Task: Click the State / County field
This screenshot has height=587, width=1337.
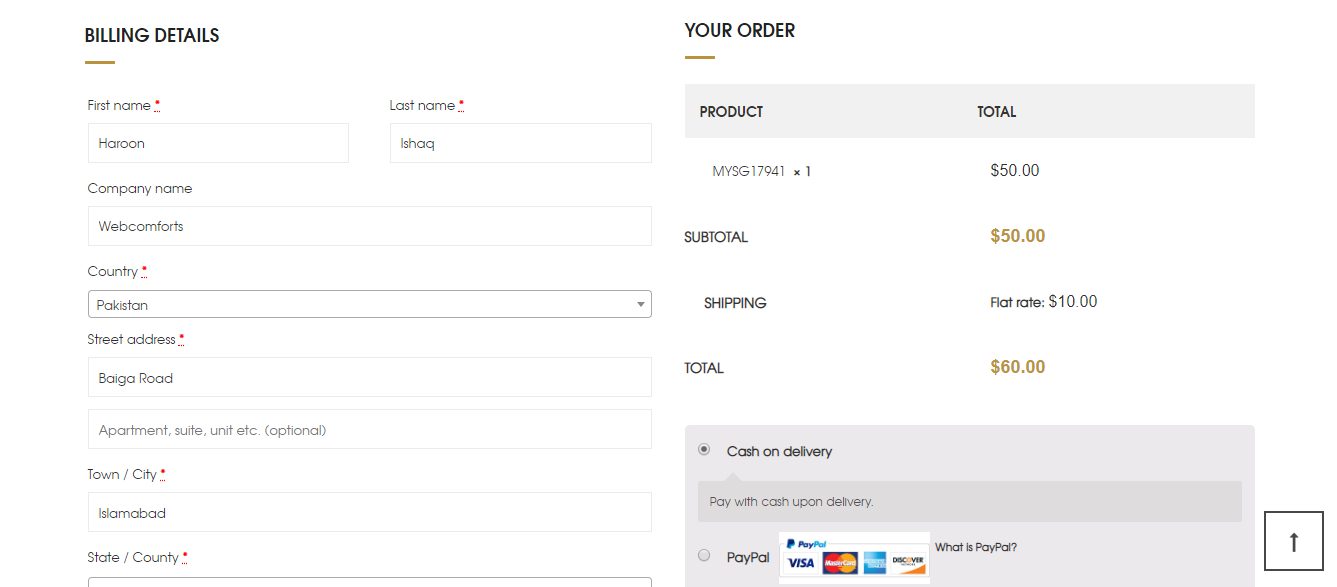Action: click(x=370, y=581)
